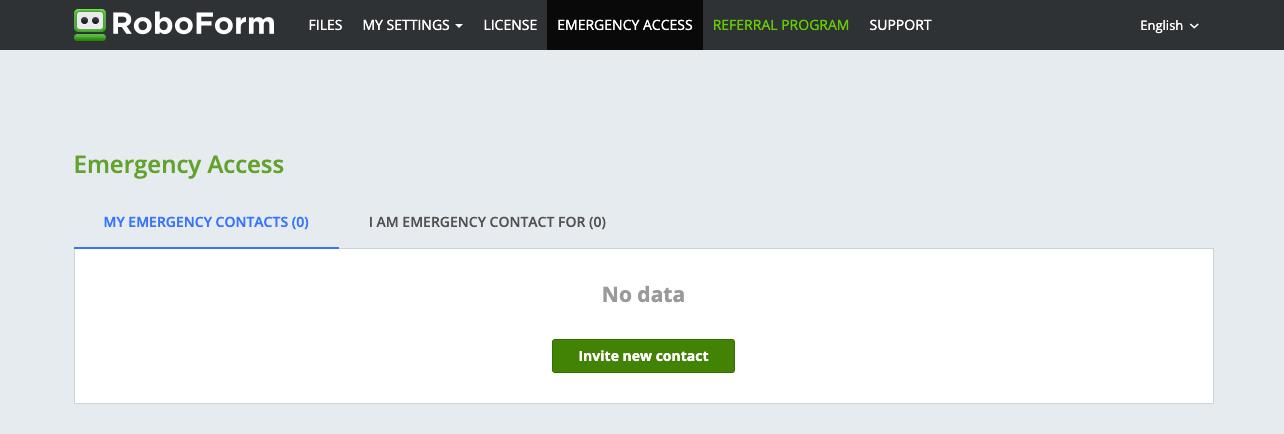The width and height of the screenshot is (1284, 434).
Task: Open the FILES page
Action: point(325,25)
